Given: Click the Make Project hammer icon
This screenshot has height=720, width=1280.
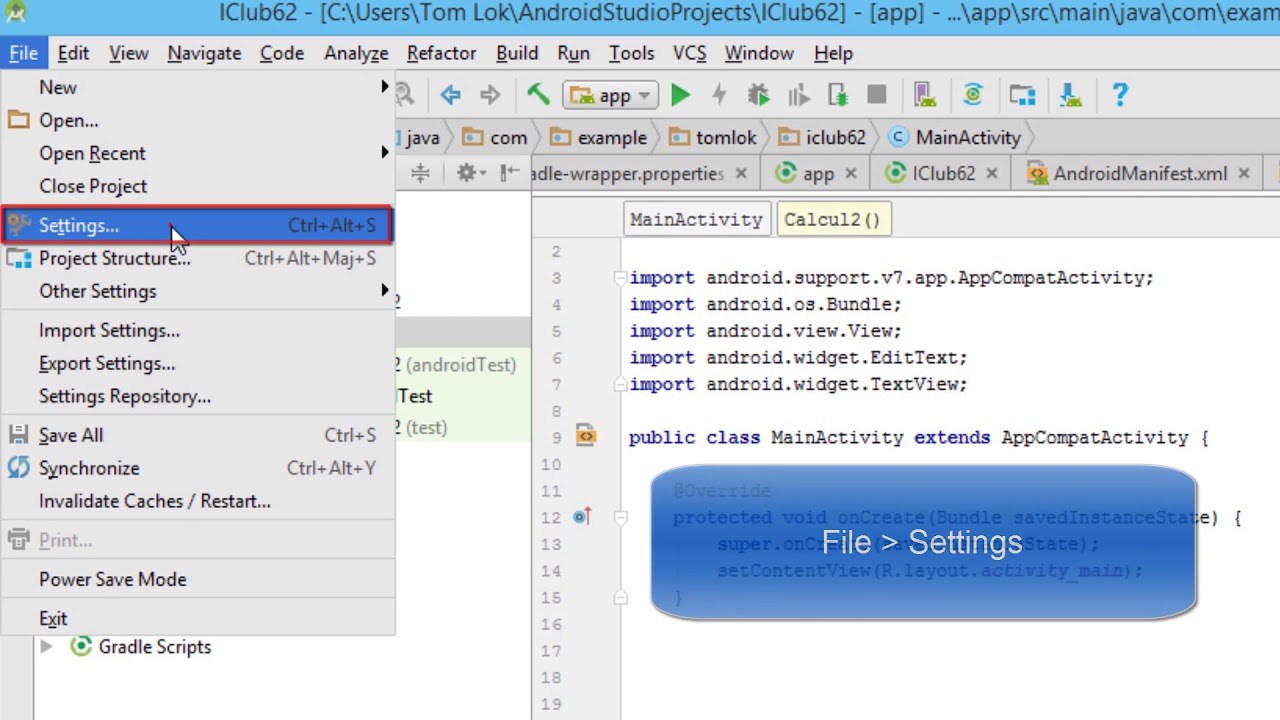Looking at the screenshot, I should point(538,95).
